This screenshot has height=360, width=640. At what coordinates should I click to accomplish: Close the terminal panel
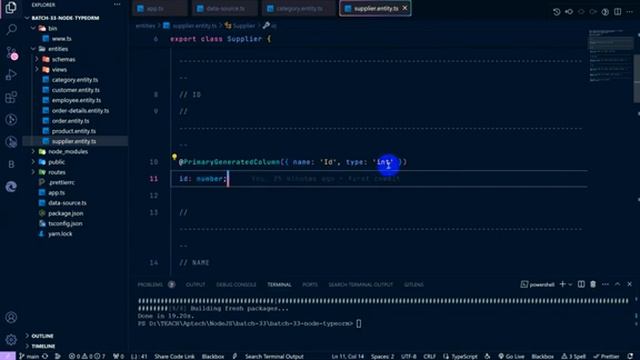click(629, 284)
